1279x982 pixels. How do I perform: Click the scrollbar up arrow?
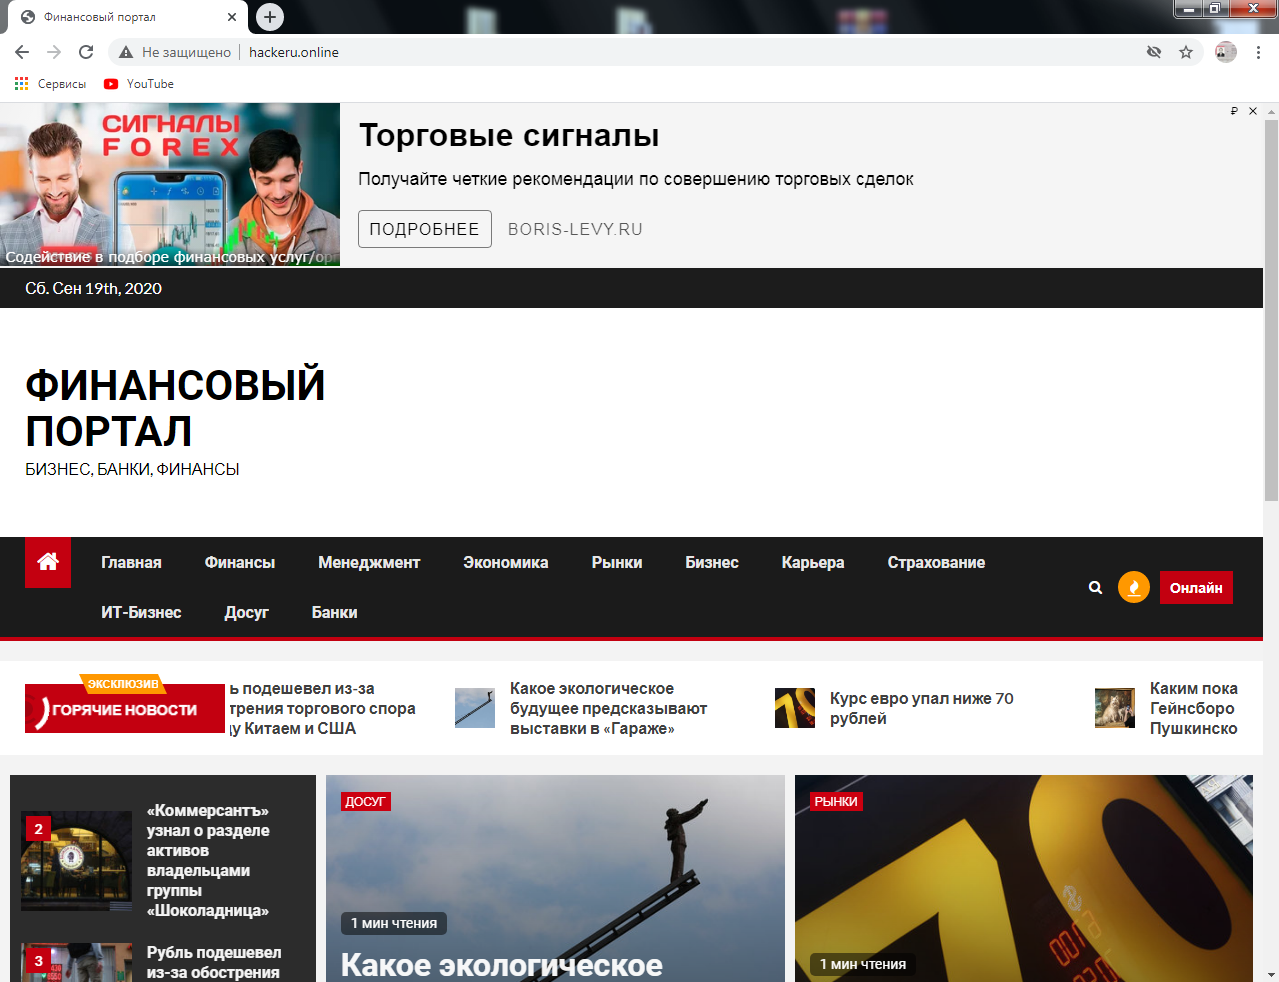click(x=1271, y=110)
